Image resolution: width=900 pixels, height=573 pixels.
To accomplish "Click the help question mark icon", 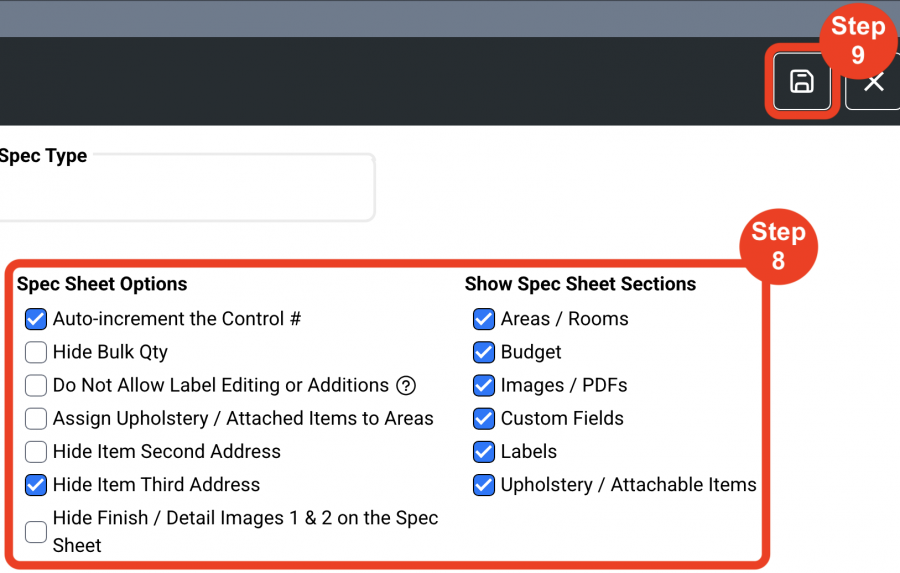I will pos(406,385).
